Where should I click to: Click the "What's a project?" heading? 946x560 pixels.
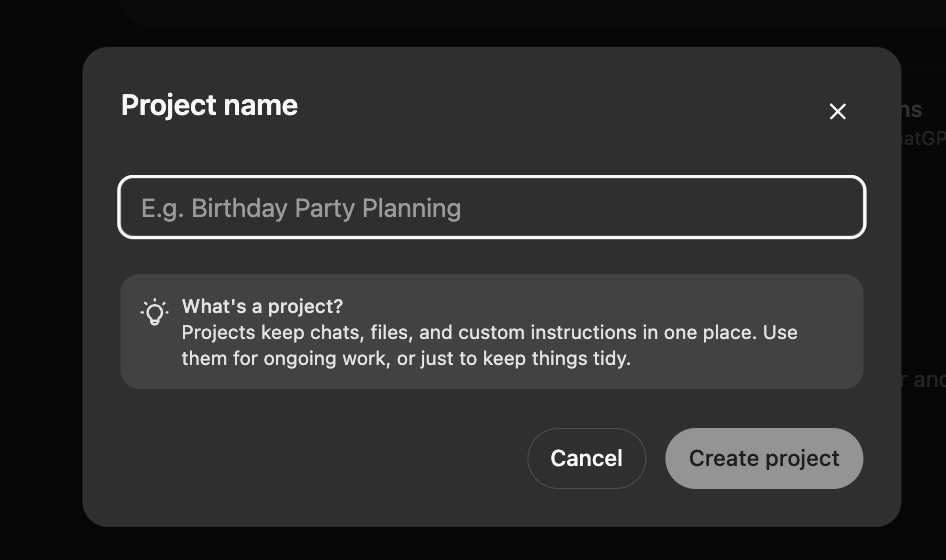click(262, 306)
